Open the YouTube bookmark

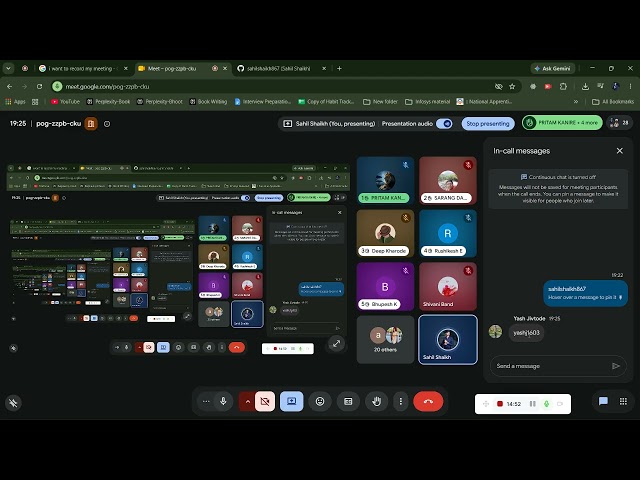pyautogui.click(x=65, y=102)
